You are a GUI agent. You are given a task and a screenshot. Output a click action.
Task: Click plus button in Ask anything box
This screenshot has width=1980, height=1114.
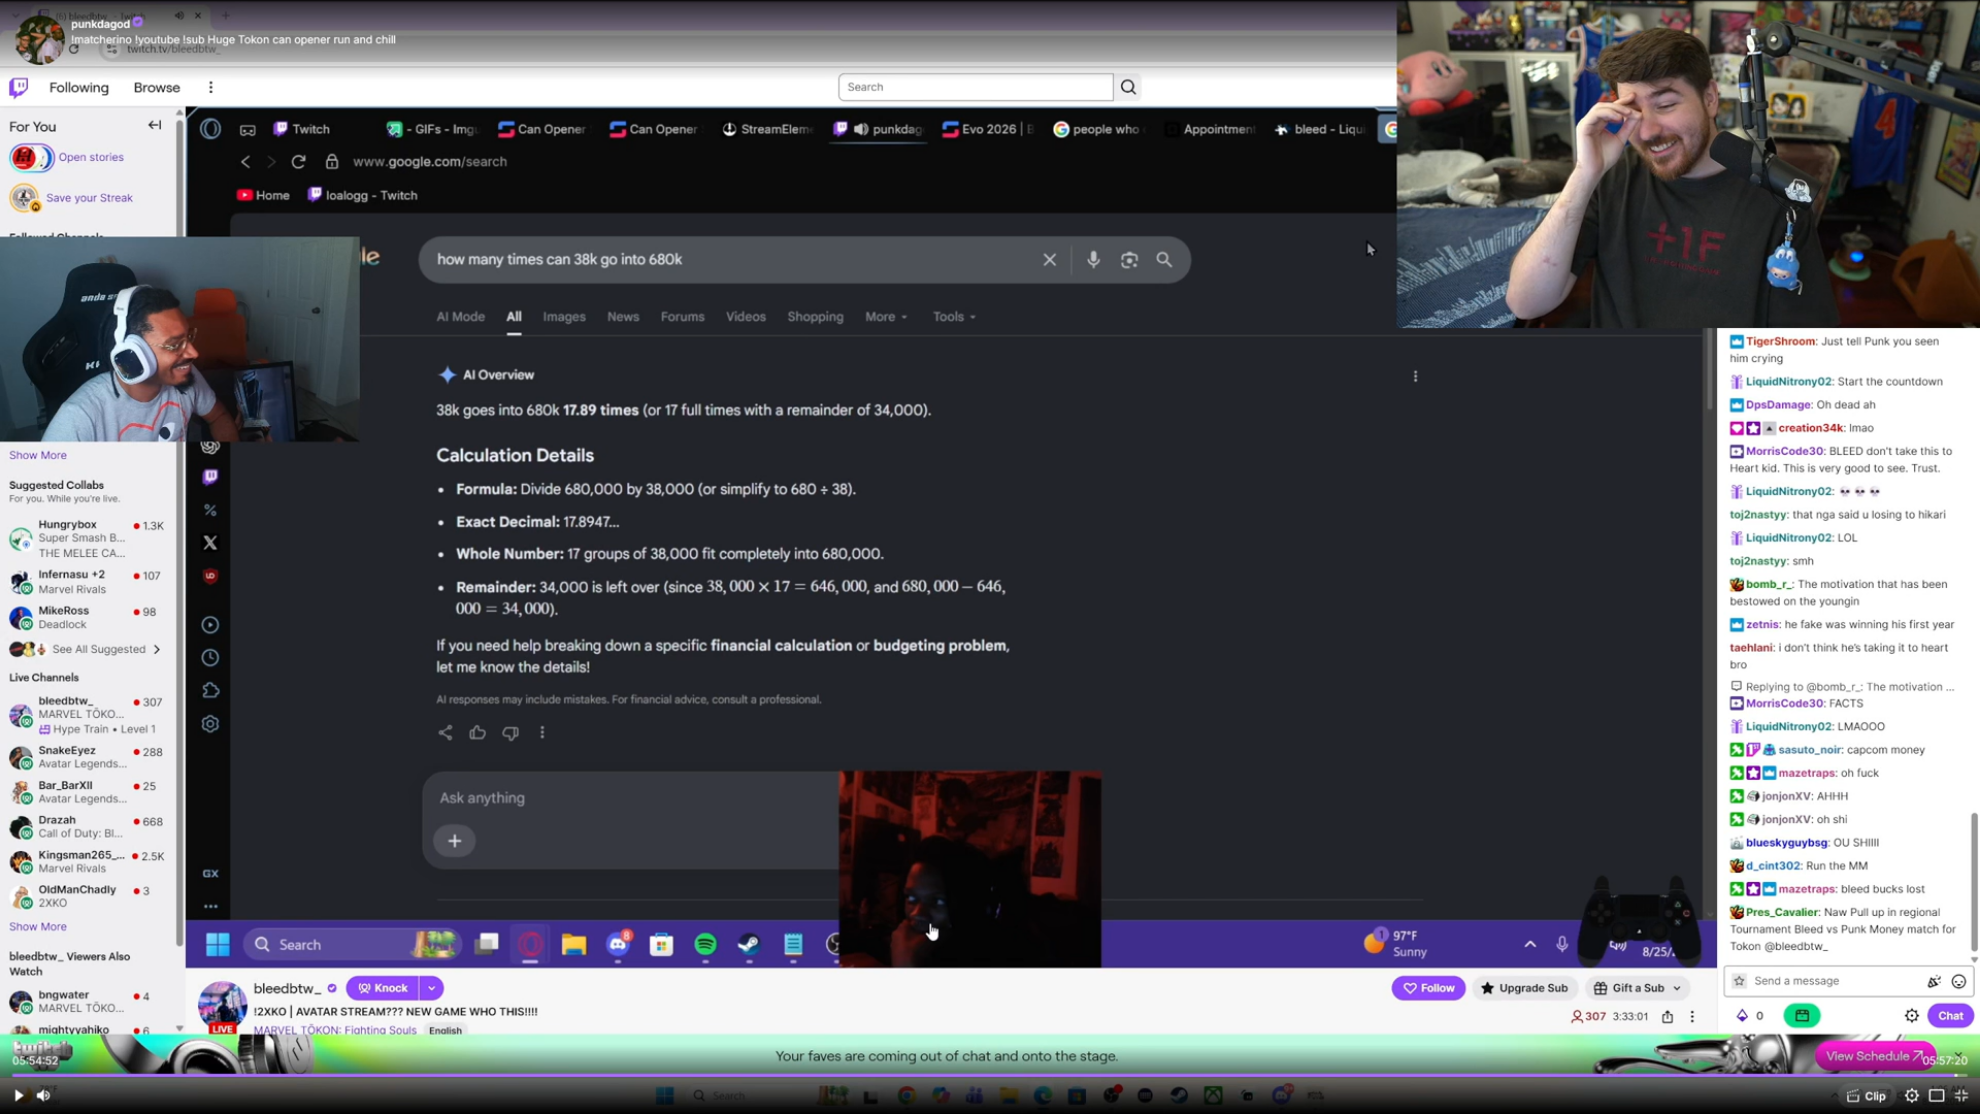click(x=454, y=841)
